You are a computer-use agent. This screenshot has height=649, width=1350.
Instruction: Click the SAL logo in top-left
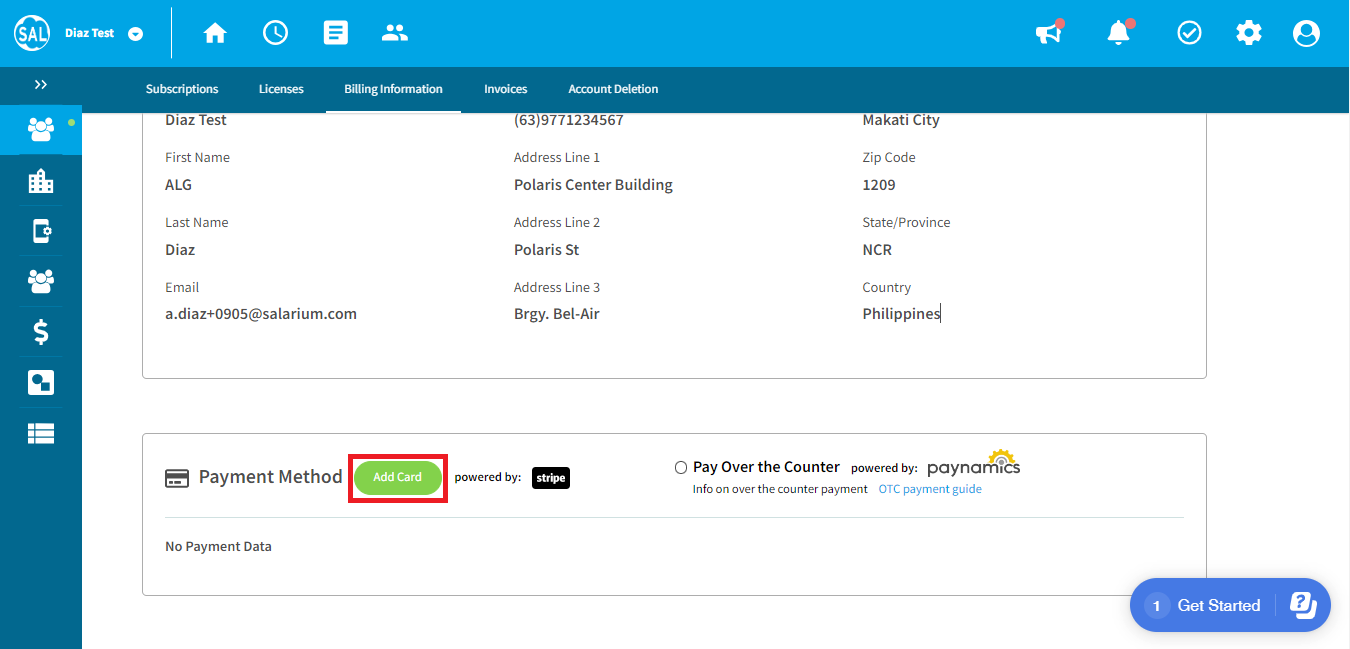(32, 33)
